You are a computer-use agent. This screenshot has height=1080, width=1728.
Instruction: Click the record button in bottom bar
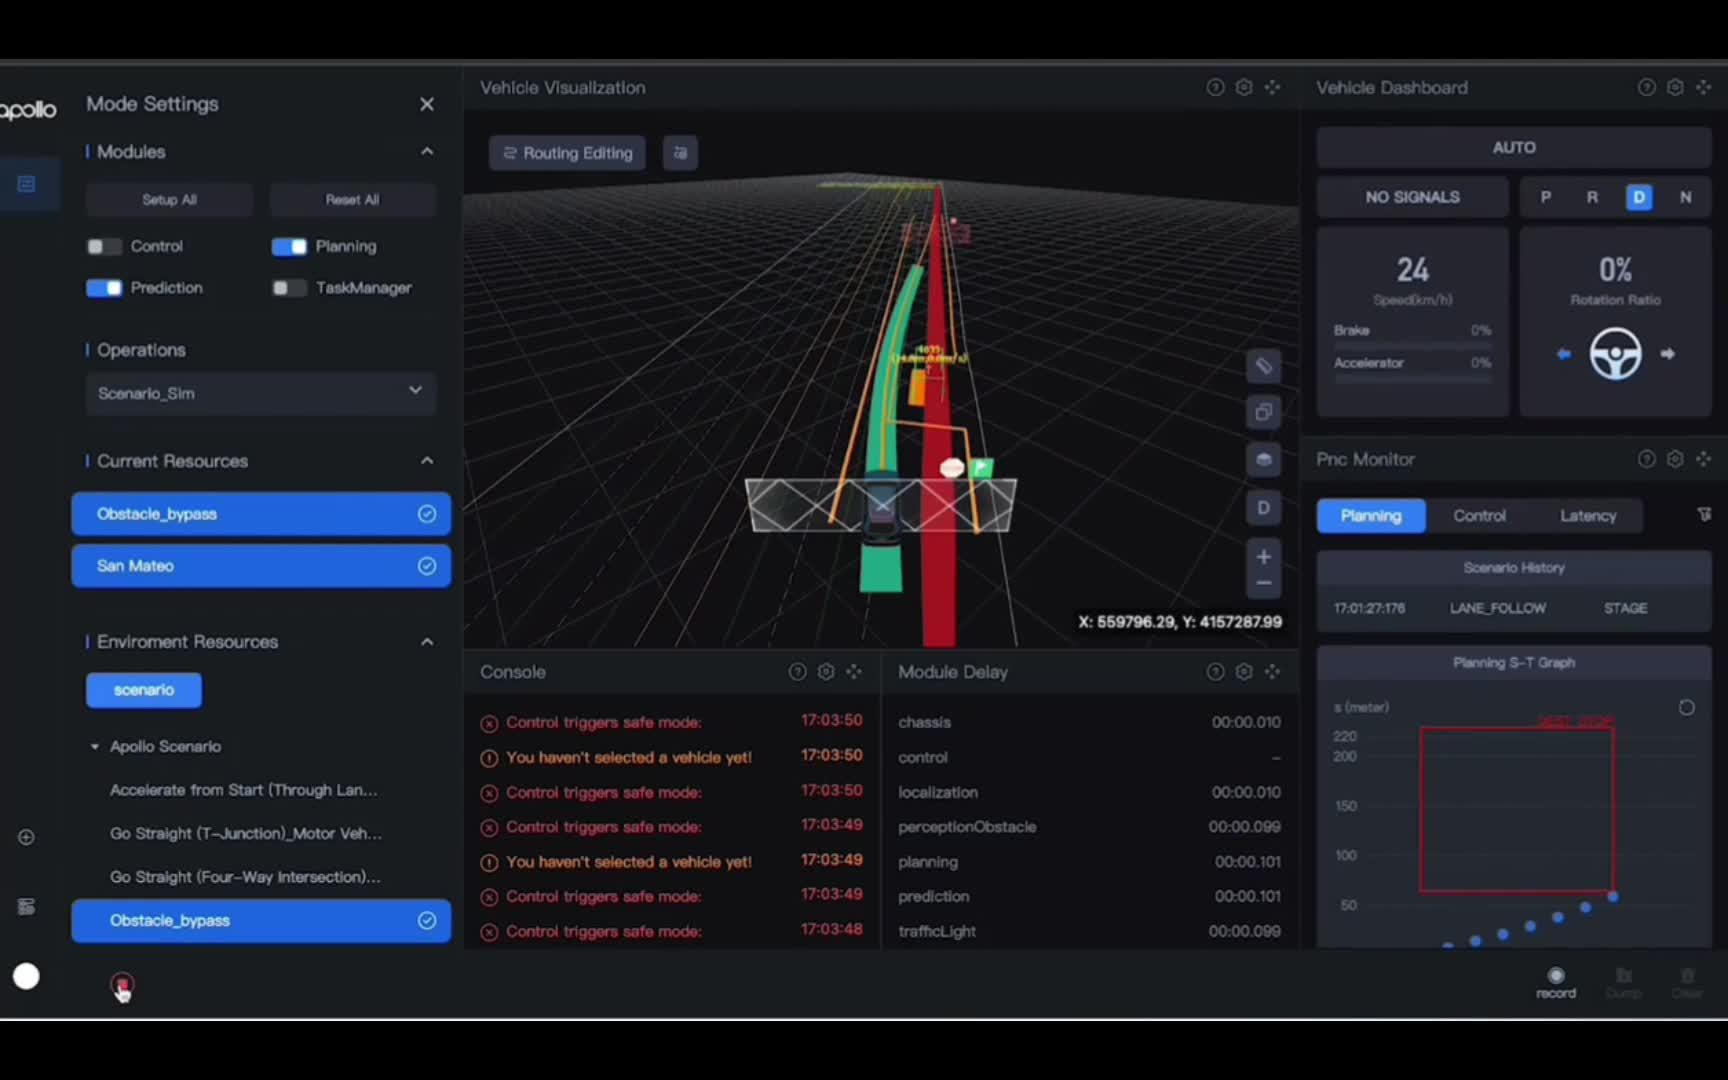(x=1556, y=982)
